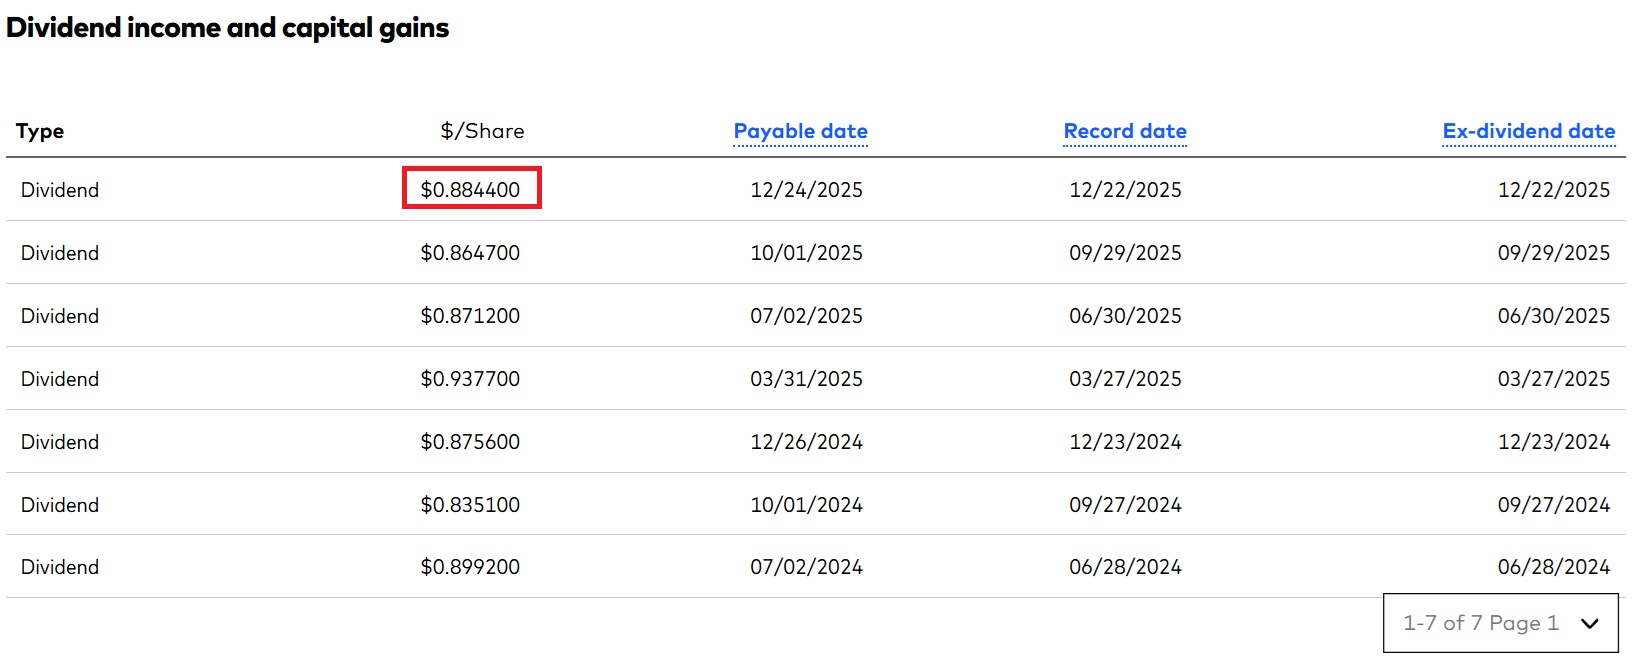Click the $0.835100 per-share amount
This screenshot has height=657, width=1634.
tap(470, 505)
